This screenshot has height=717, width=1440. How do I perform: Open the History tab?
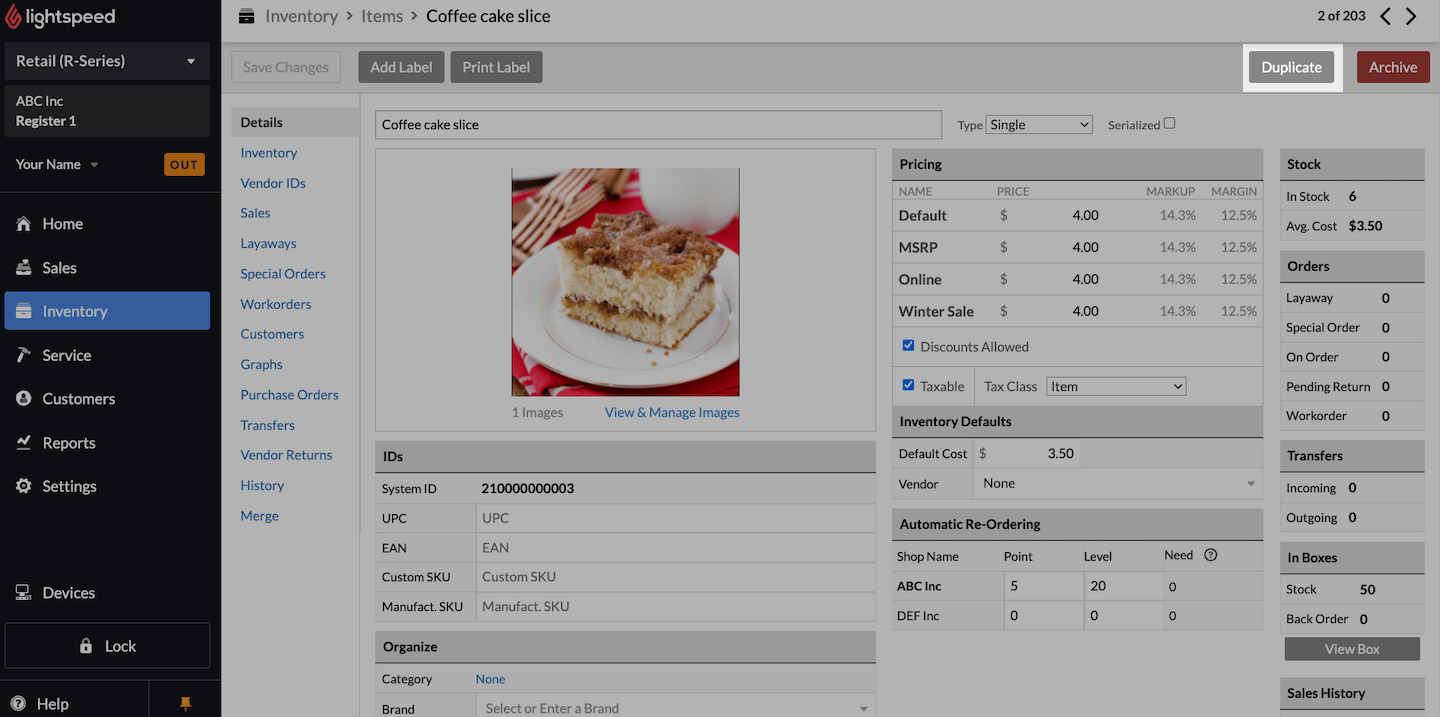pyautogui.click(x=262, y=485)
